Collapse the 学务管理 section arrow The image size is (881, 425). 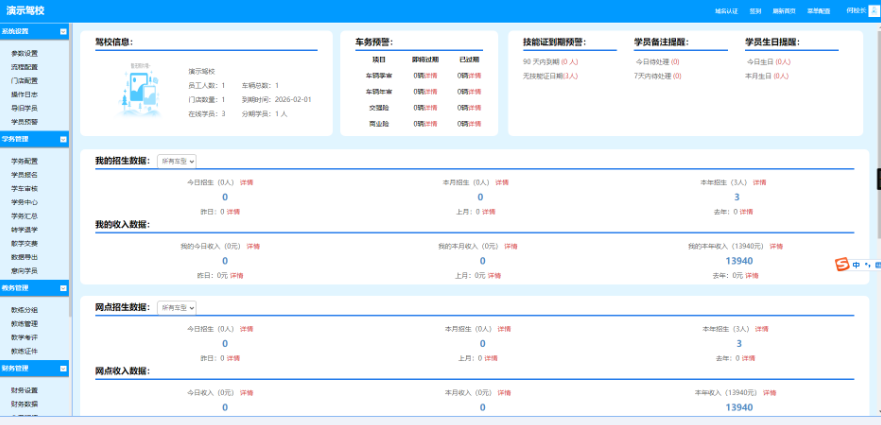click(63, 139)
